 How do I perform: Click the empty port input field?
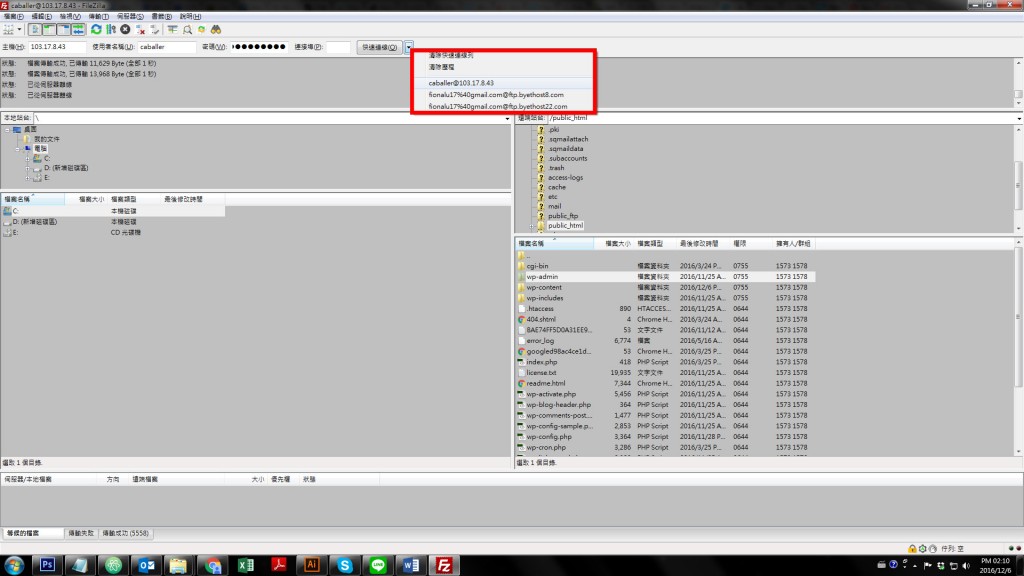pyautogui.click(x=338, y=47)
